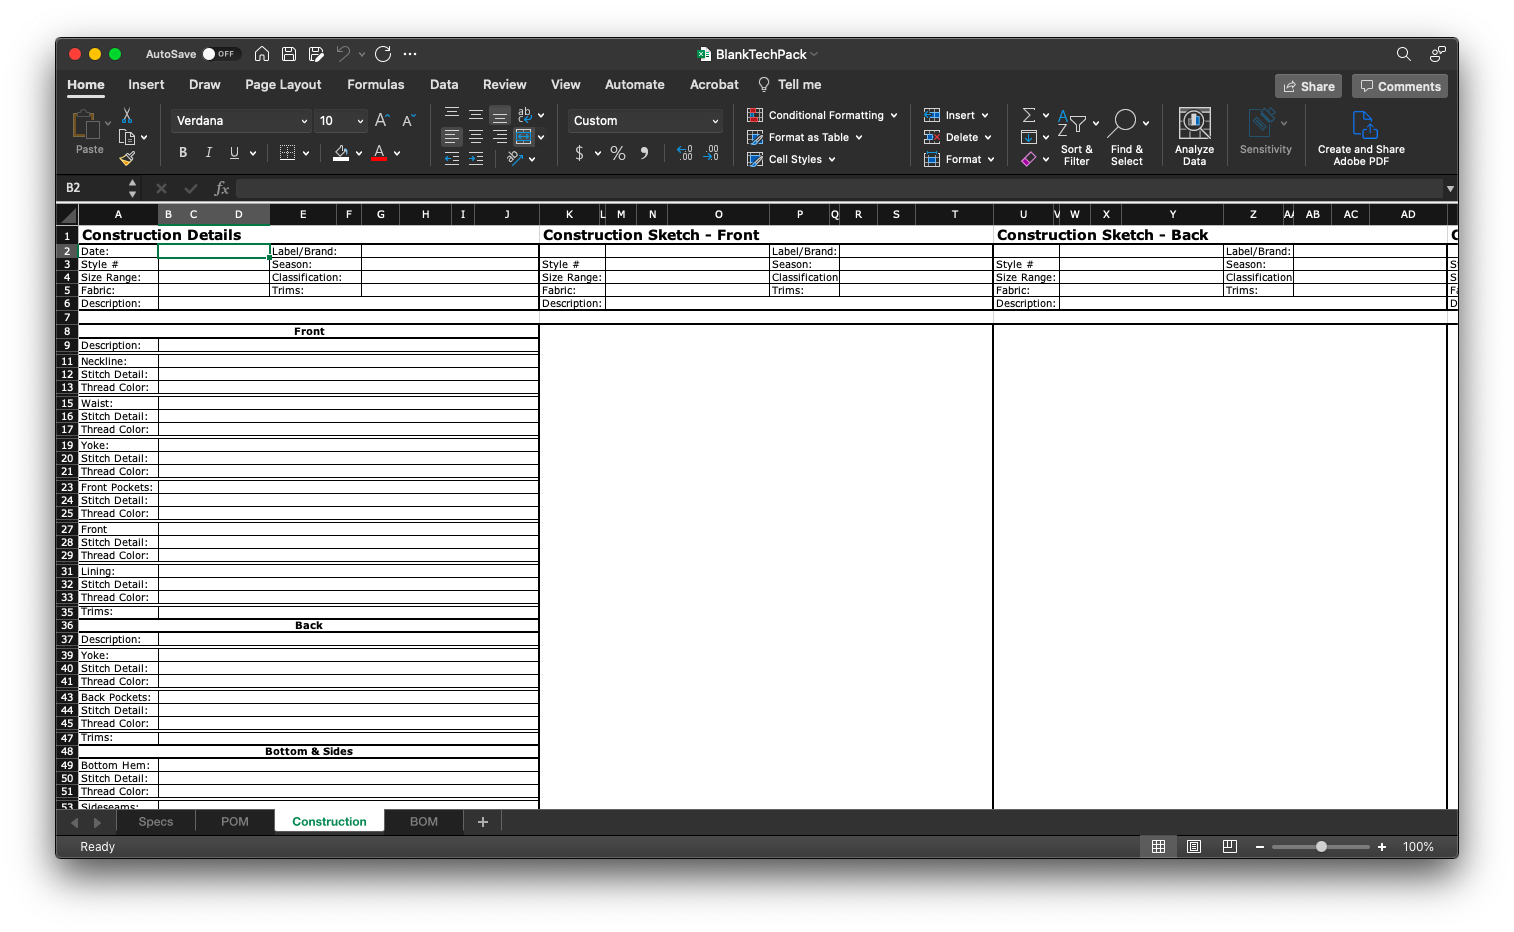Click the zoom slider handle

click(1321, 847)
